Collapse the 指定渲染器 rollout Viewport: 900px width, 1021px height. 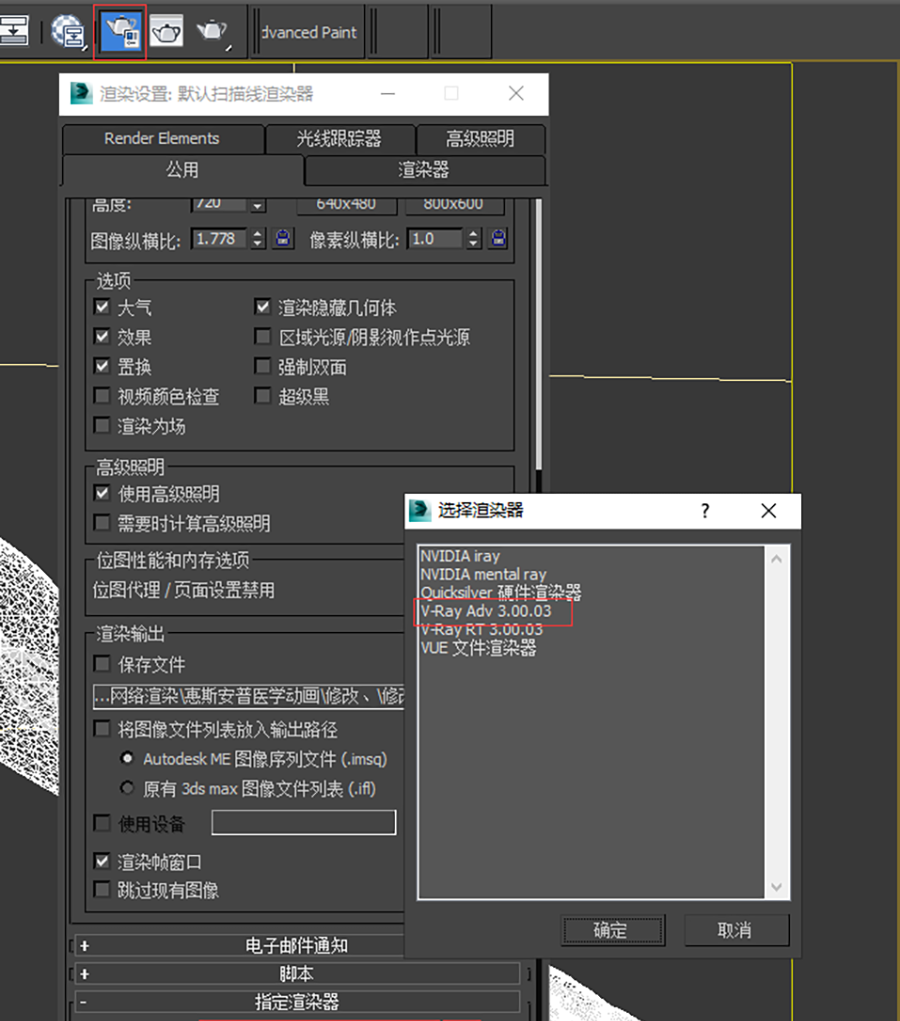tap(297, 1001)
